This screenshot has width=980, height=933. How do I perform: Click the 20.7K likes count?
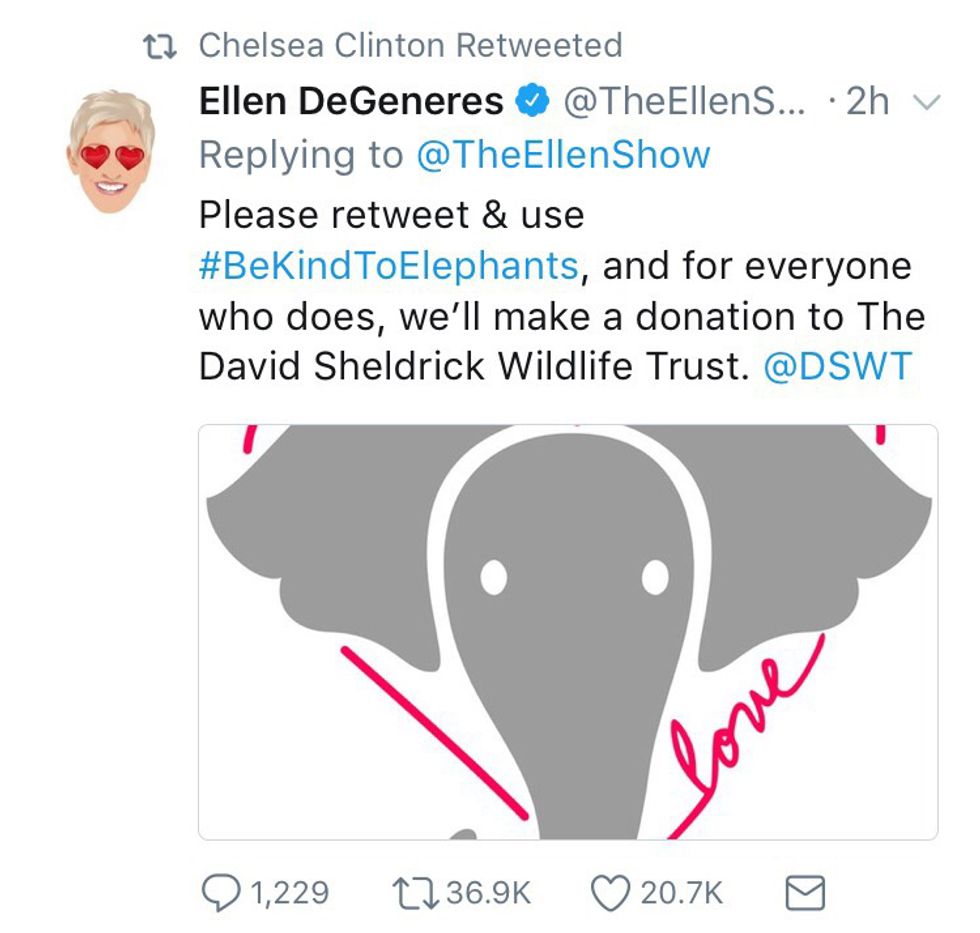(x=681, y=892)
